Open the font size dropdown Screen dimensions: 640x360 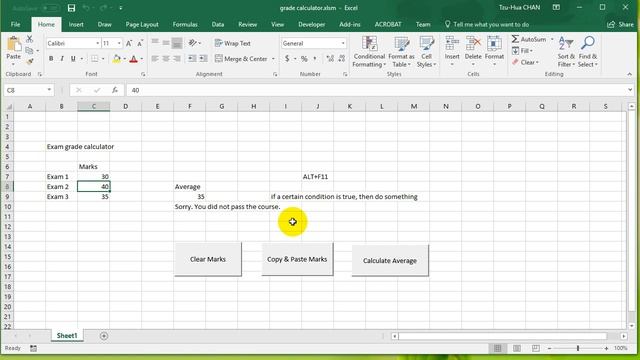pyautogui.click(x=119, y=43)
